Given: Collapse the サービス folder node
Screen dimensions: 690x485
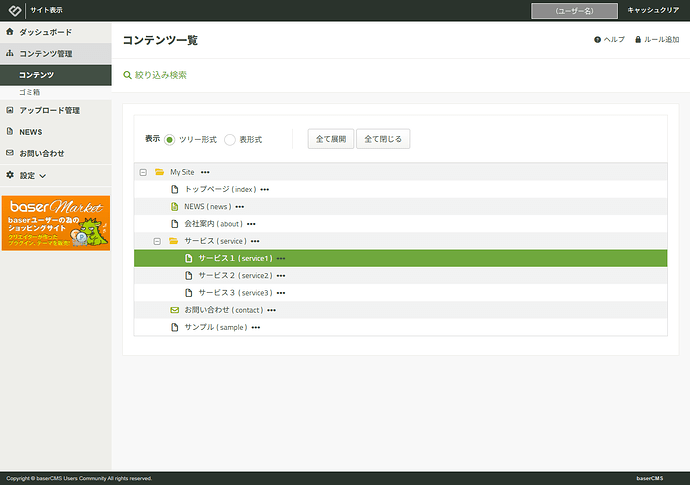Looking at the screenshot, I should tap(157, 241).
